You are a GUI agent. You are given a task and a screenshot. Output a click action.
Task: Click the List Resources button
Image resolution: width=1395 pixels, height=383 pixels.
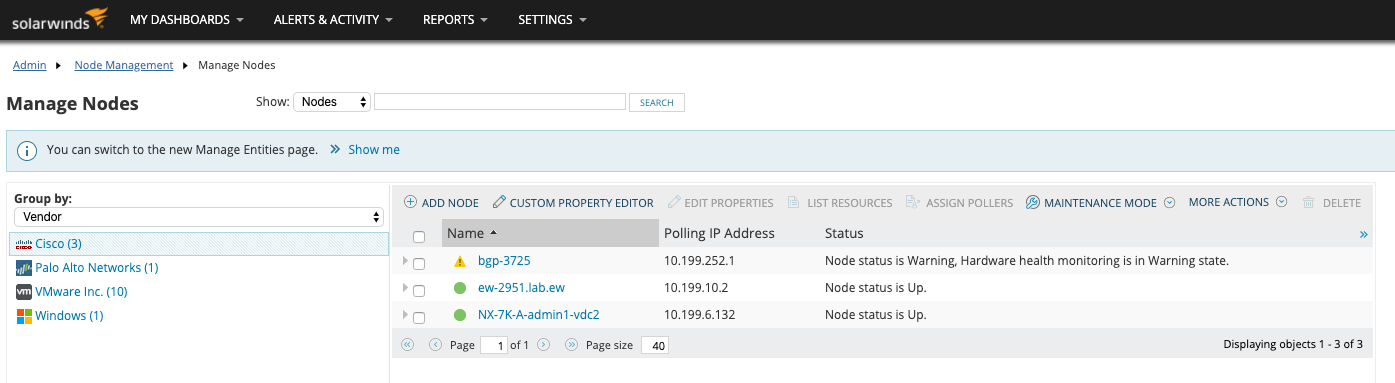(839, 203)
